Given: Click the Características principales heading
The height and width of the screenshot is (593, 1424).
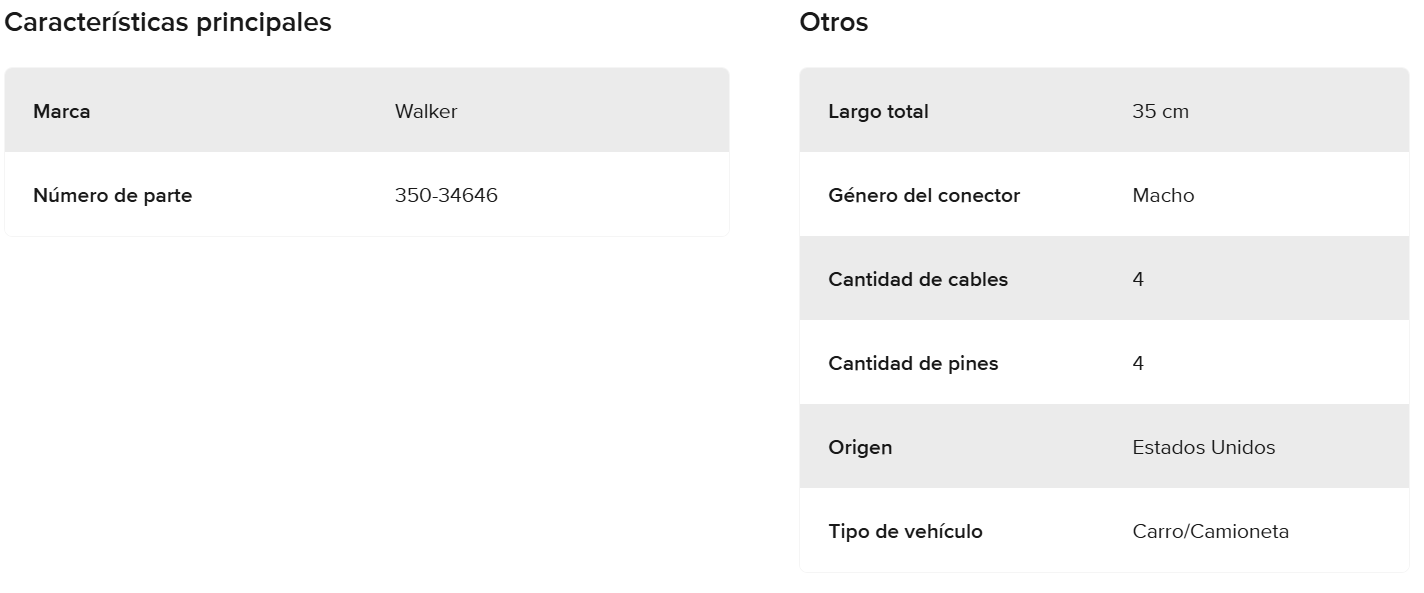Looking at the screenshot, I should (x=168, y=23).
